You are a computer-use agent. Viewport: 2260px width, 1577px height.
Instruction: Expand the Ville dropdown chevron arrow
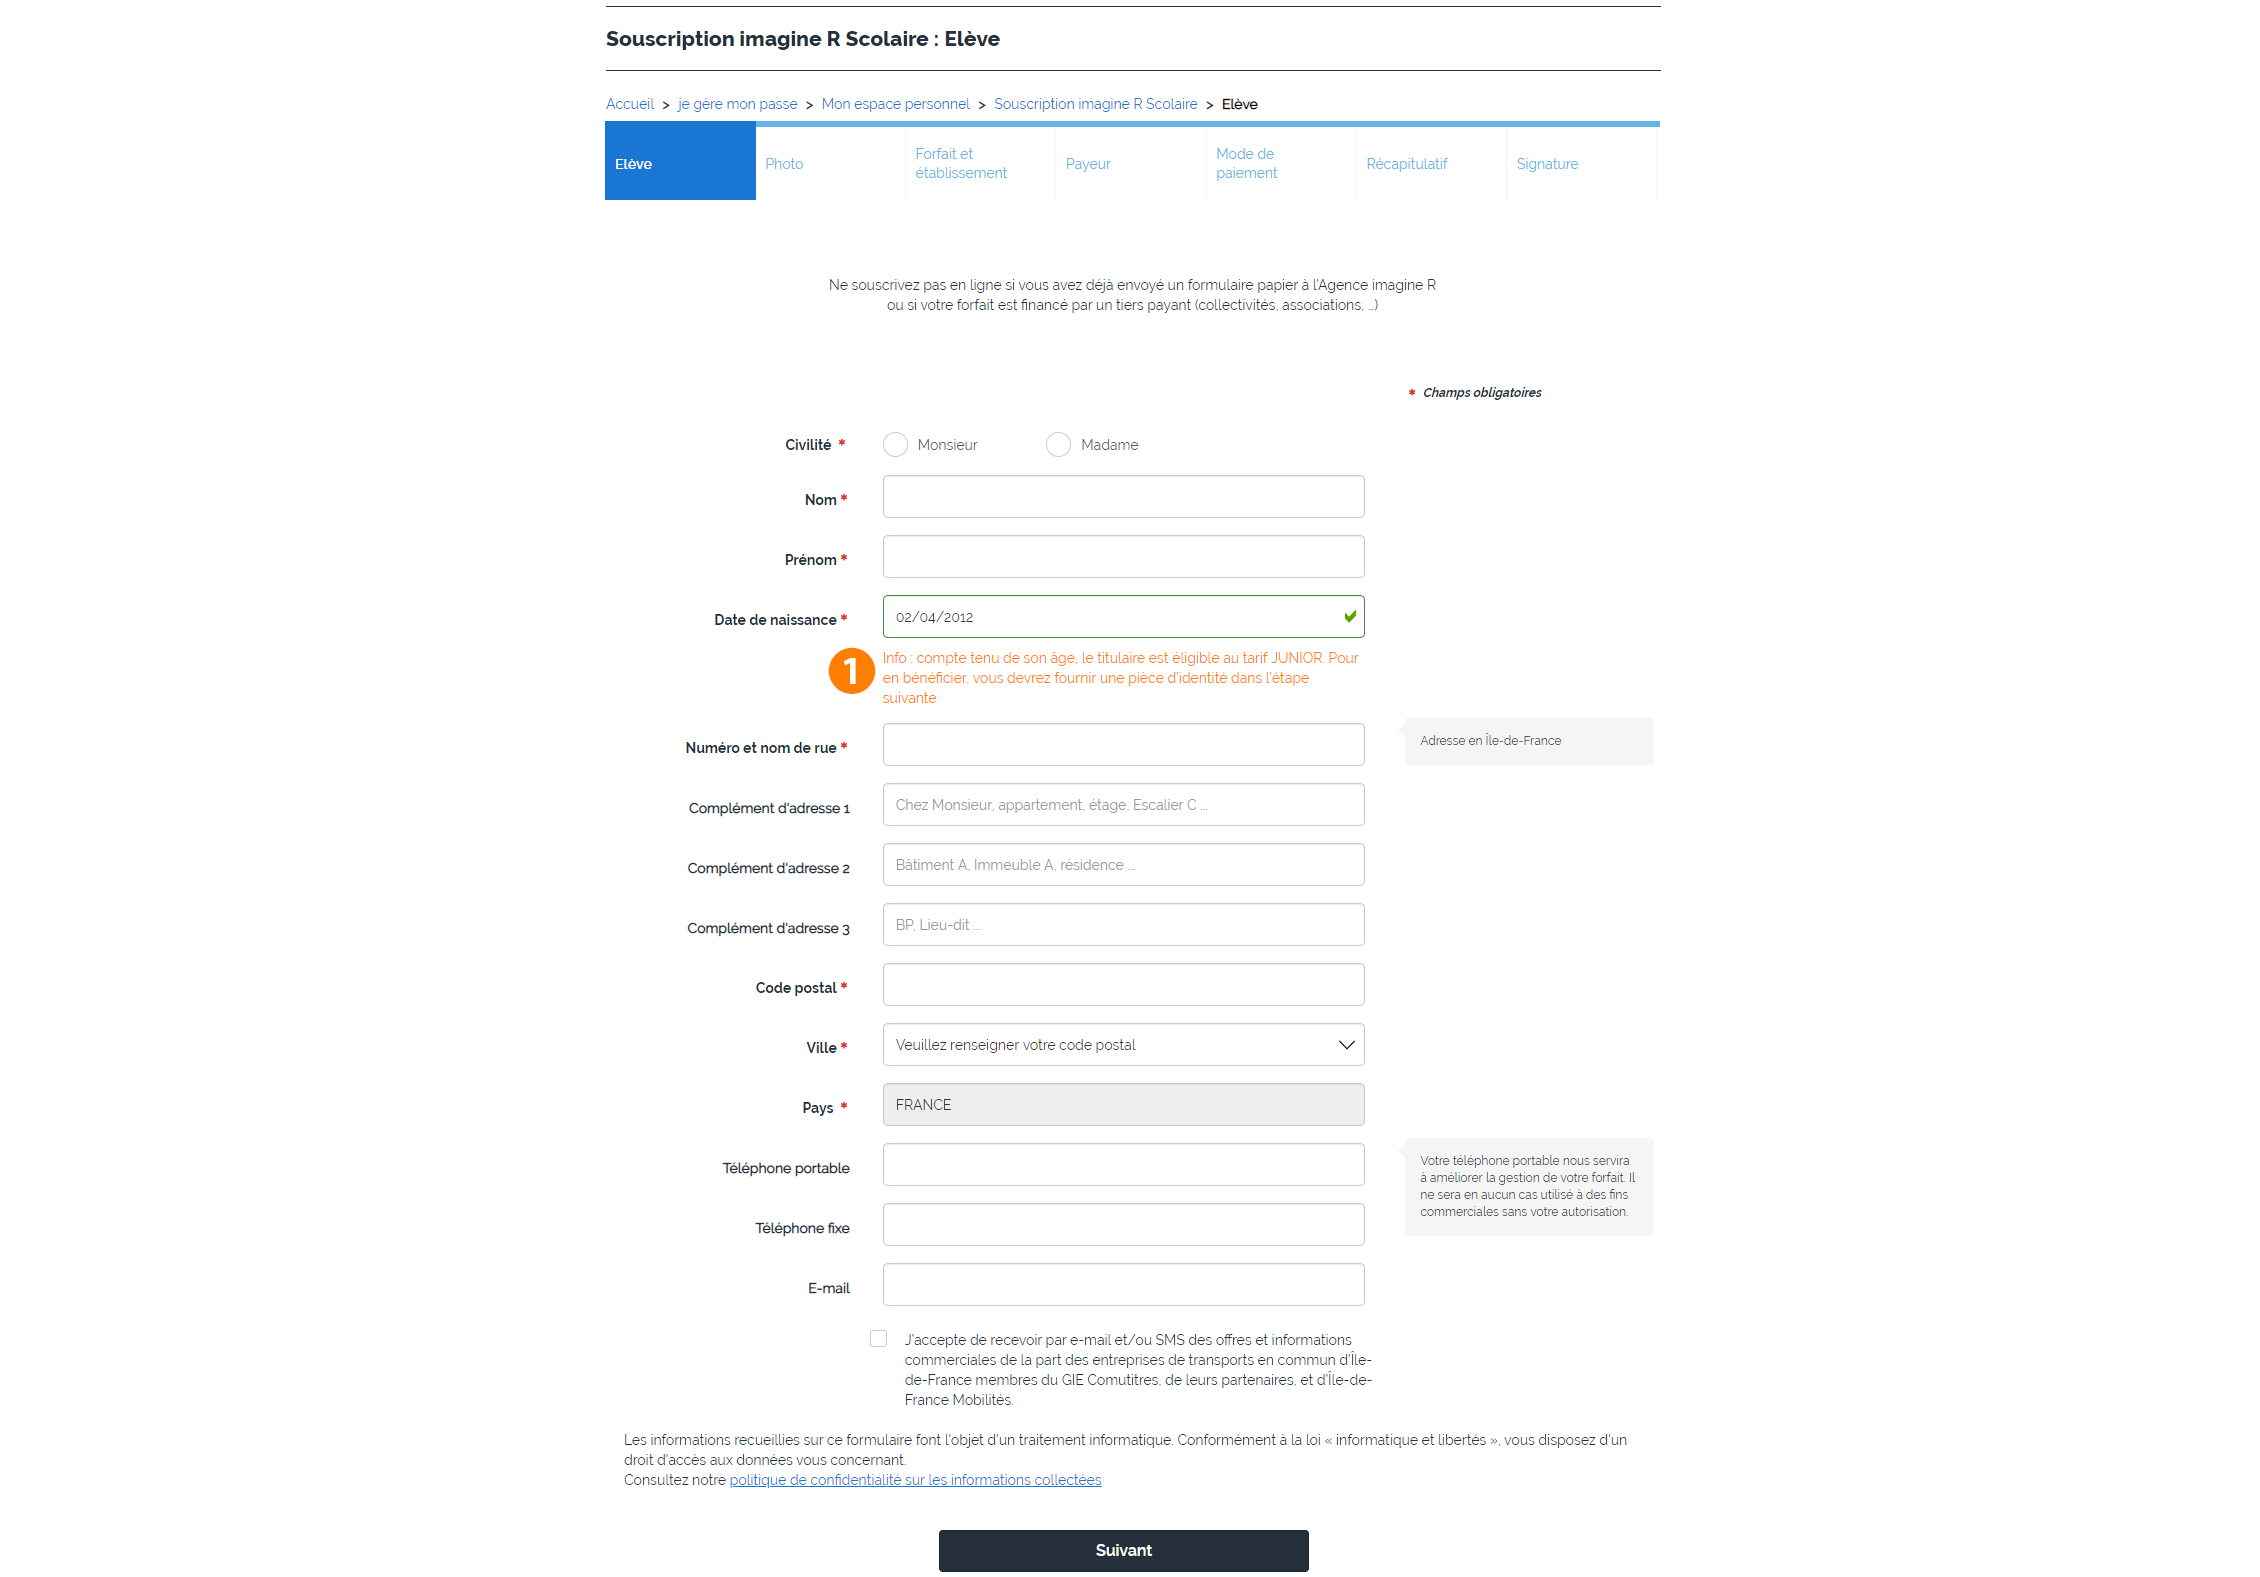(1346, 1045)
